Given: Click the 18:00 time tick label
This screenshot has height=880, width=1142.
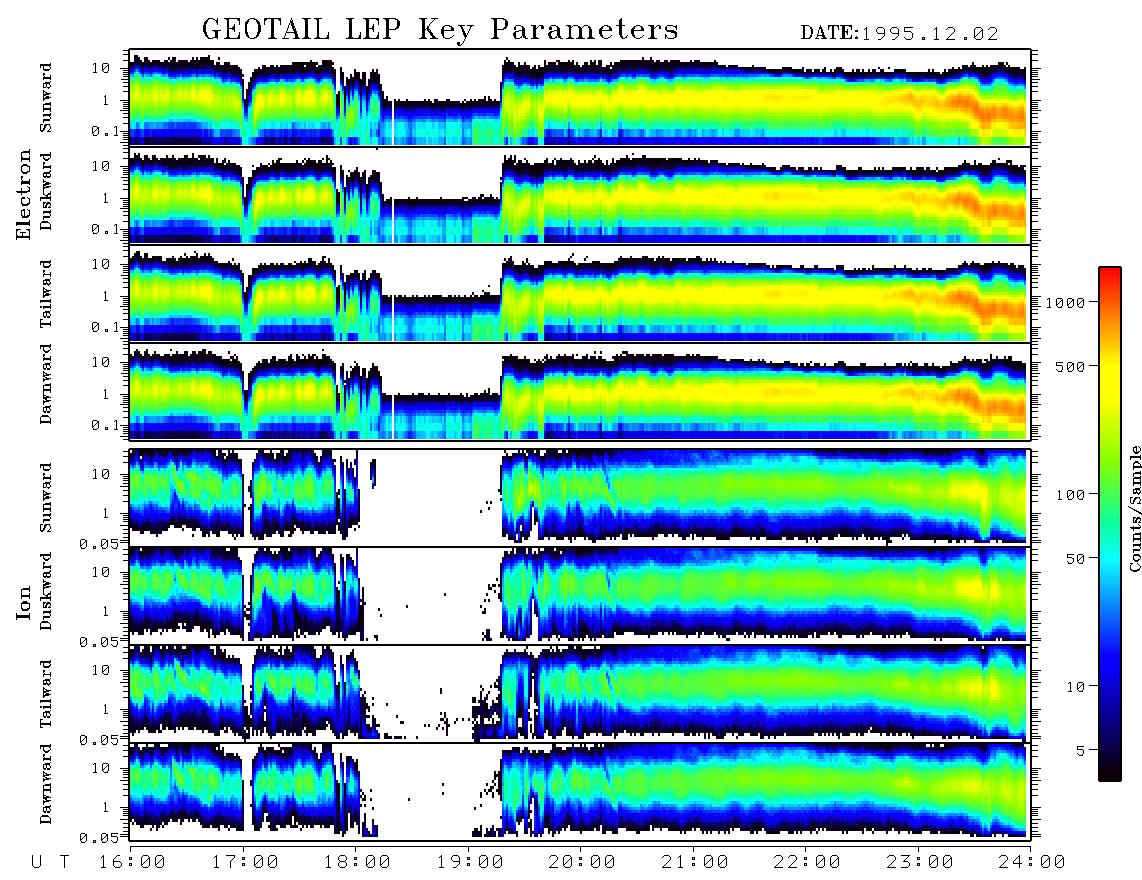Looking at the screenshot, I should pos(357,862).
